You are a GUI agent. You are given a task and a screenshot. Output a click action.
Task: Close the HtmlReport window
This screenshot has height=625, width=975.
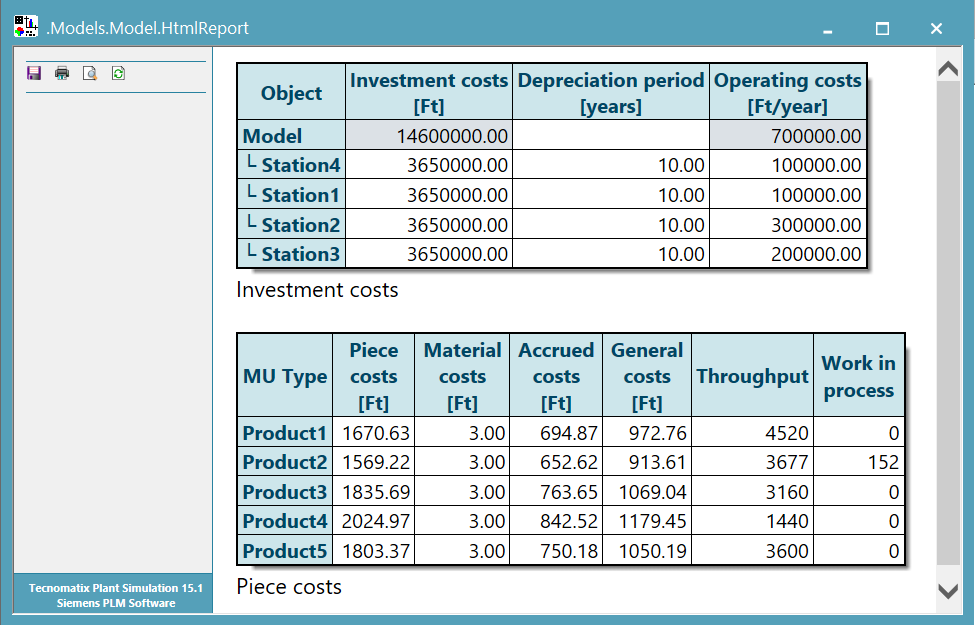(x=936, y=29)
